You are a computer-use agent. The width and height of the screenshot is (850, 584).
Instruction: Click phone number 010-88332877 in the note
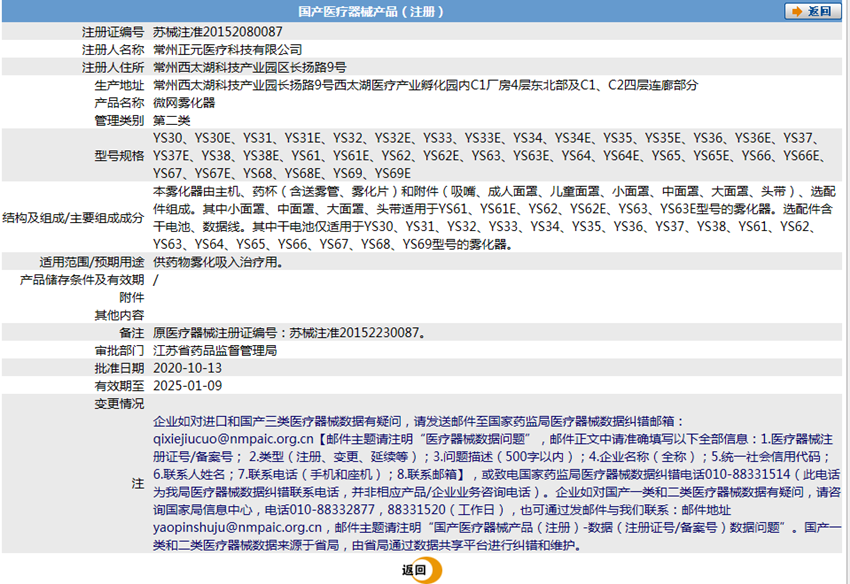pos(332,510)
